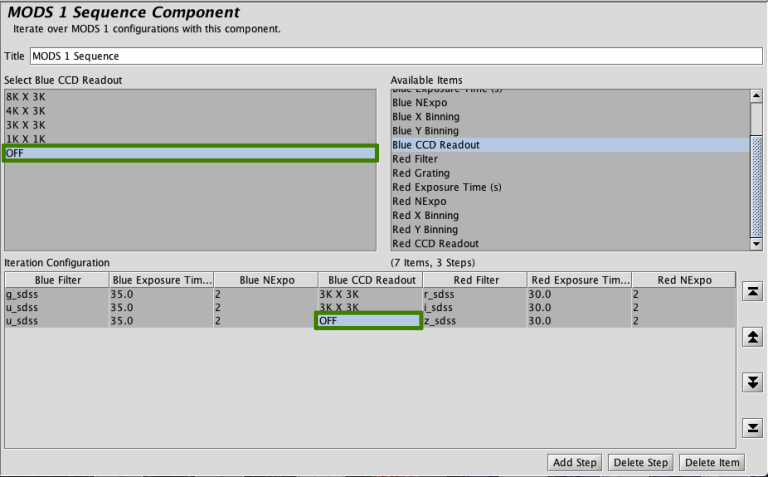Viewport: 768px width, 477px height.
Task: Click the Blue Filter column header
Action: [57, 280]
